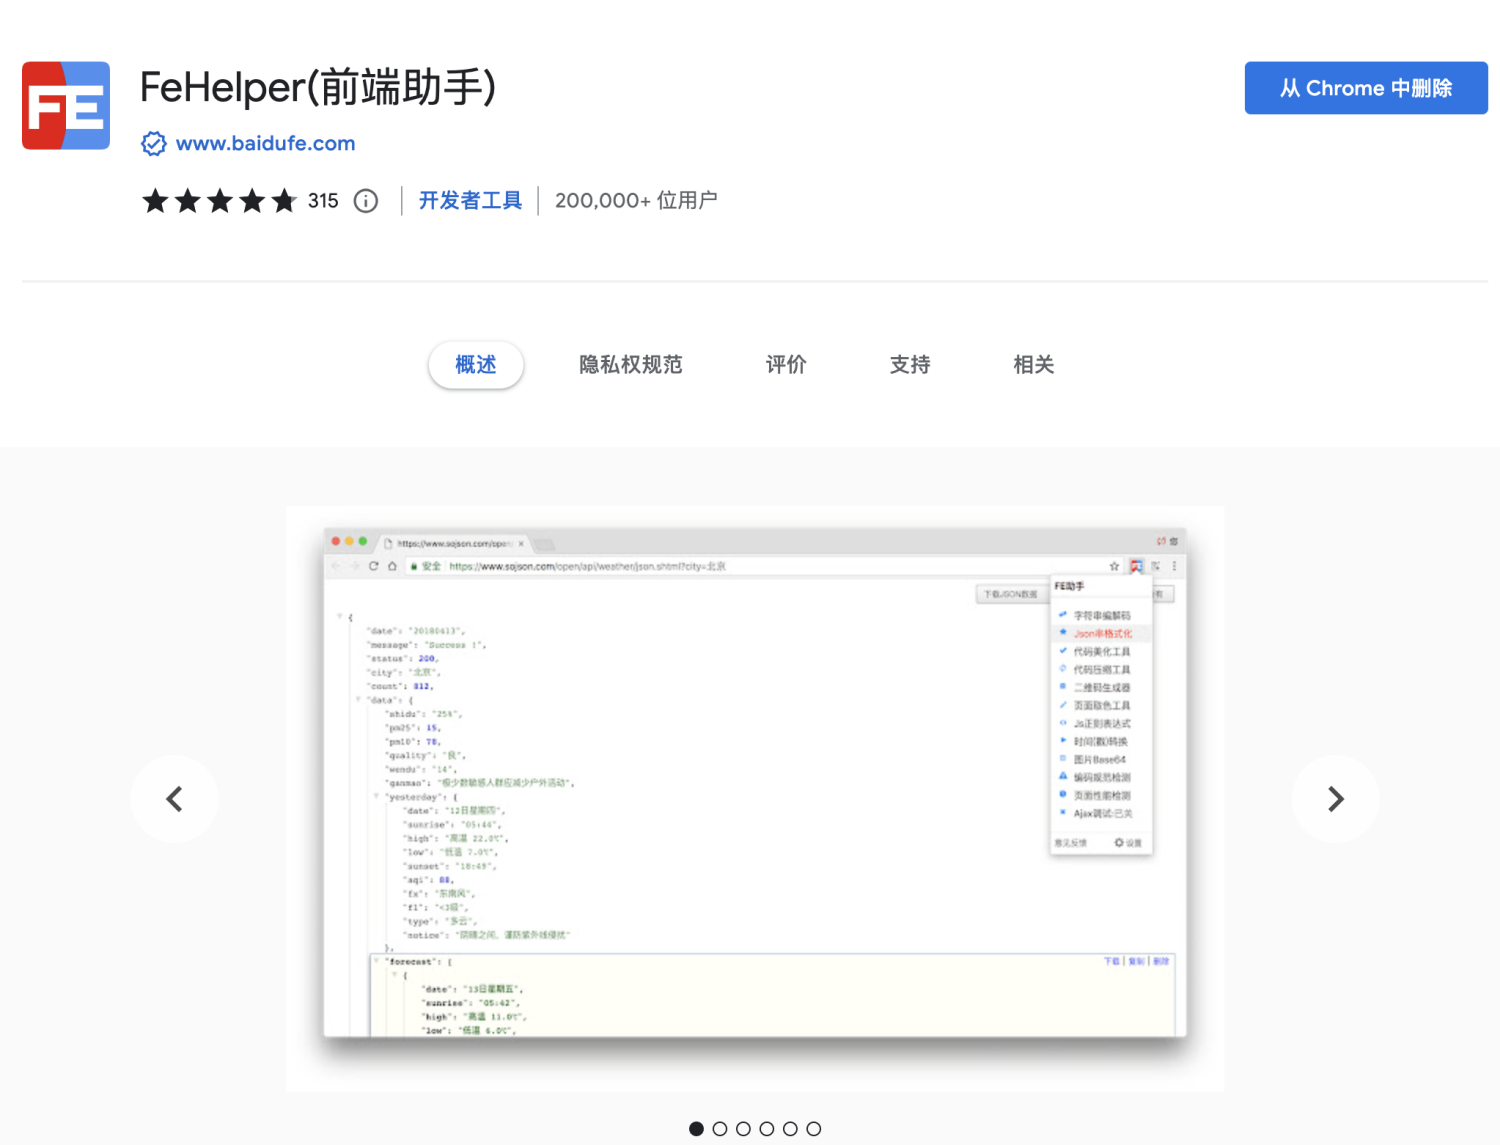Show previous screenshot with left arrow
1500x1145 pixels.
coord(174,799)
